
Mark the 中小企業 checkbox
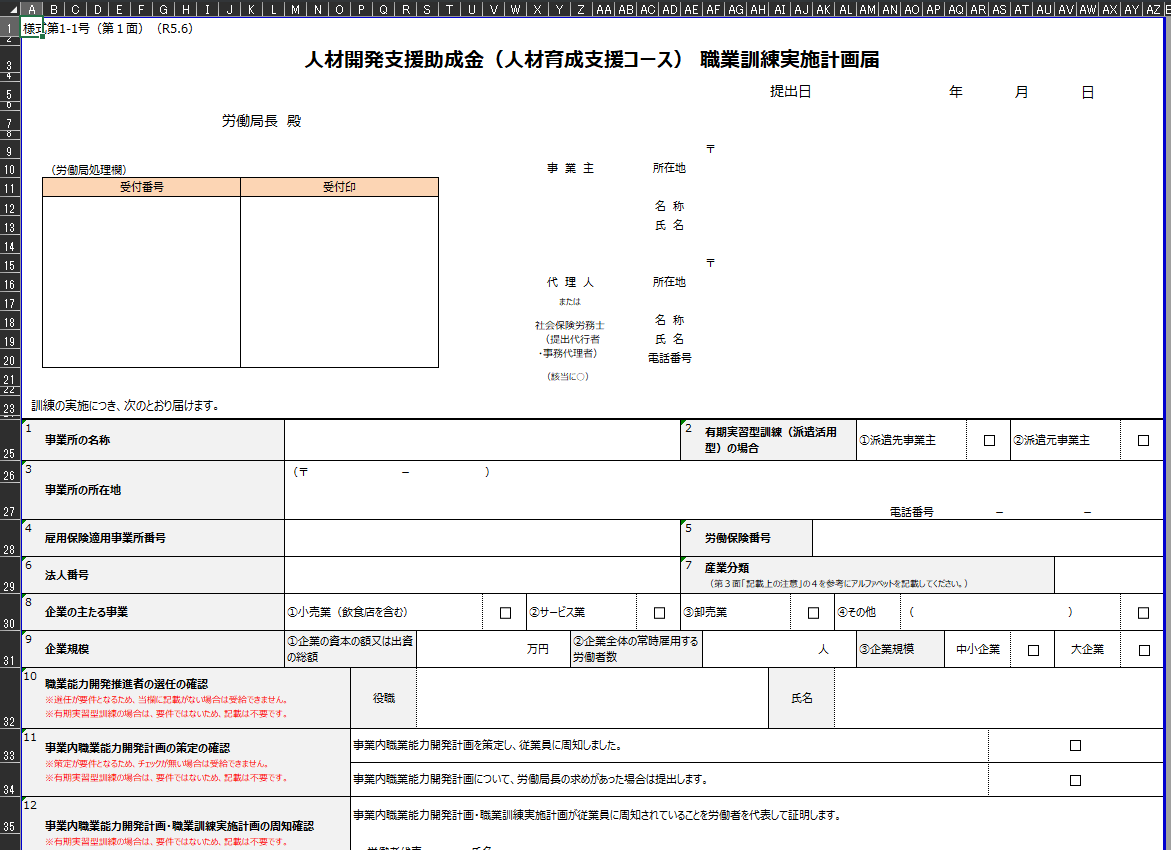1033,650
